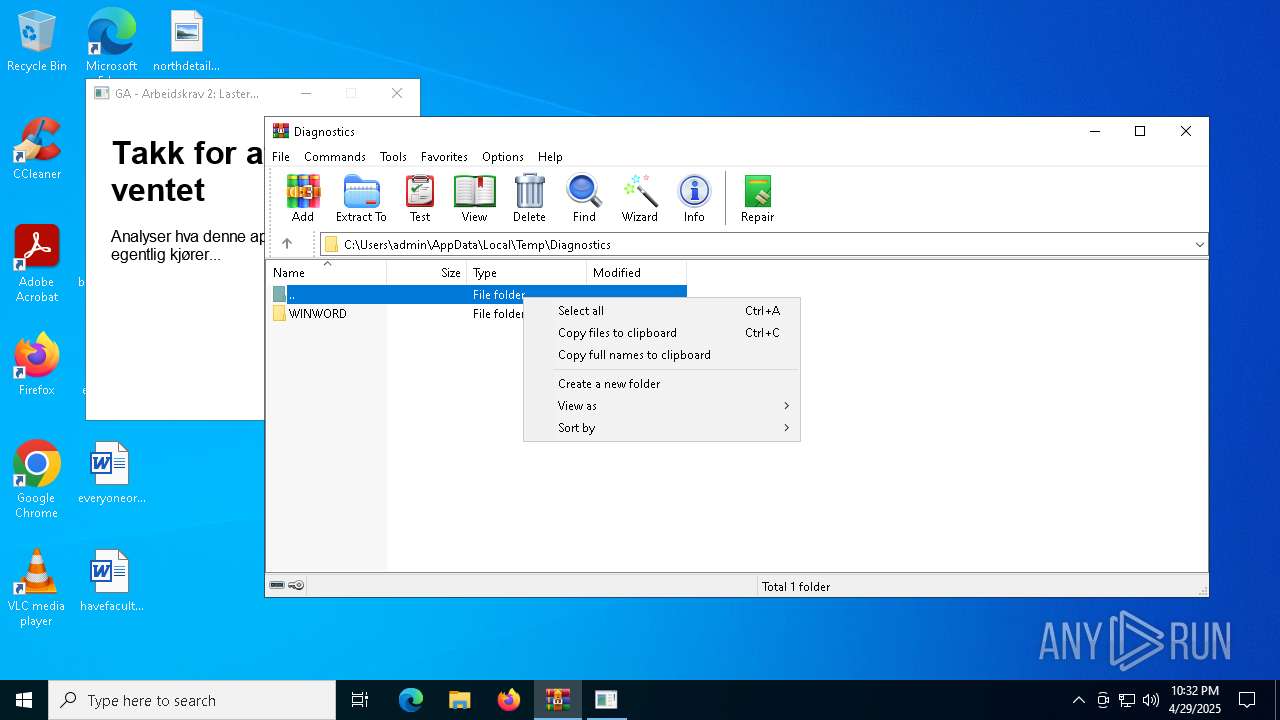Click the address path field

pyautogui.click(x=765, y=244)
